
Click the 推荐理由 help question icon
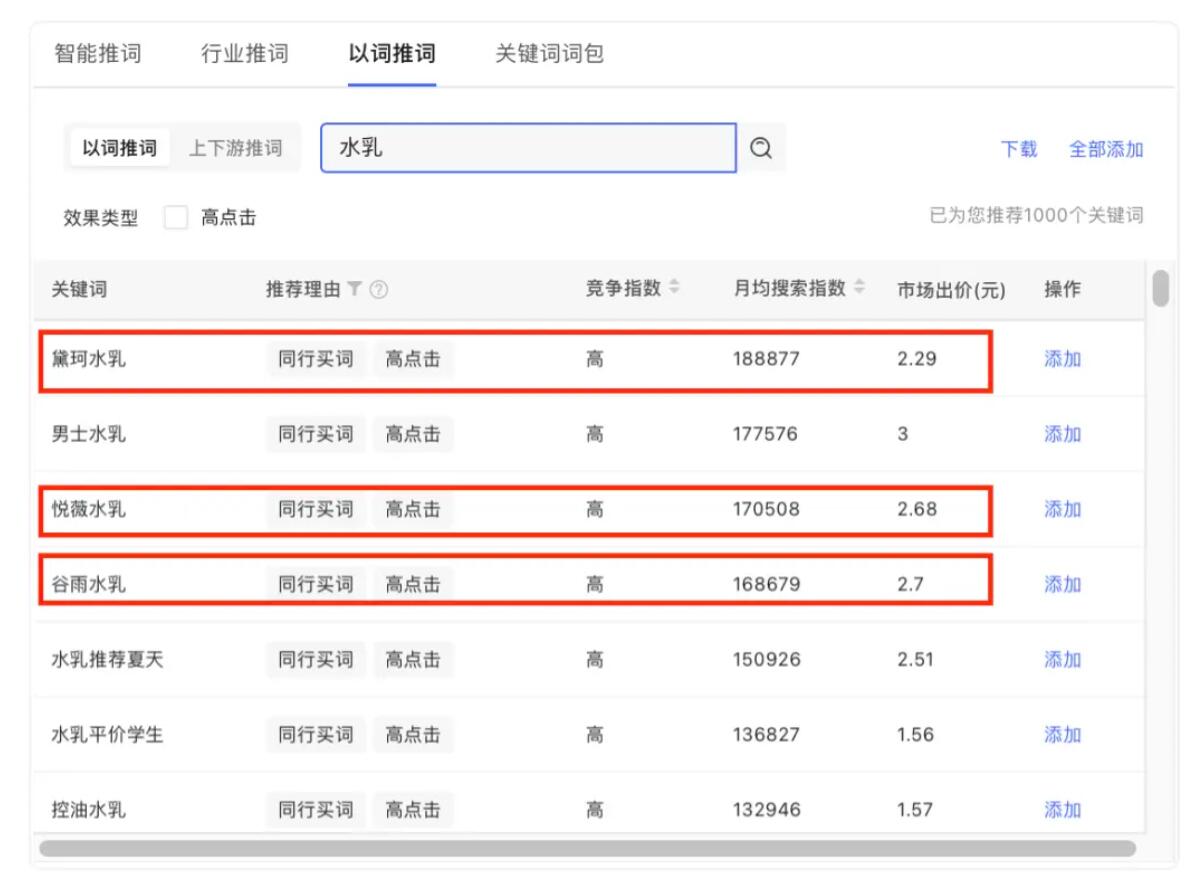click(x=379, y=289)
